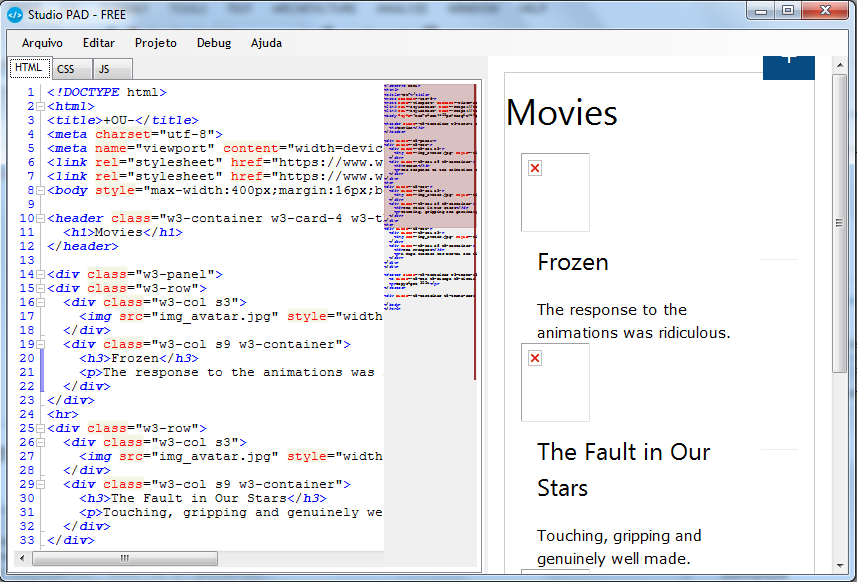Click the Frozen title in preview
The width and height of the screenshot is (857, 582).
click(x=573, y=262)
